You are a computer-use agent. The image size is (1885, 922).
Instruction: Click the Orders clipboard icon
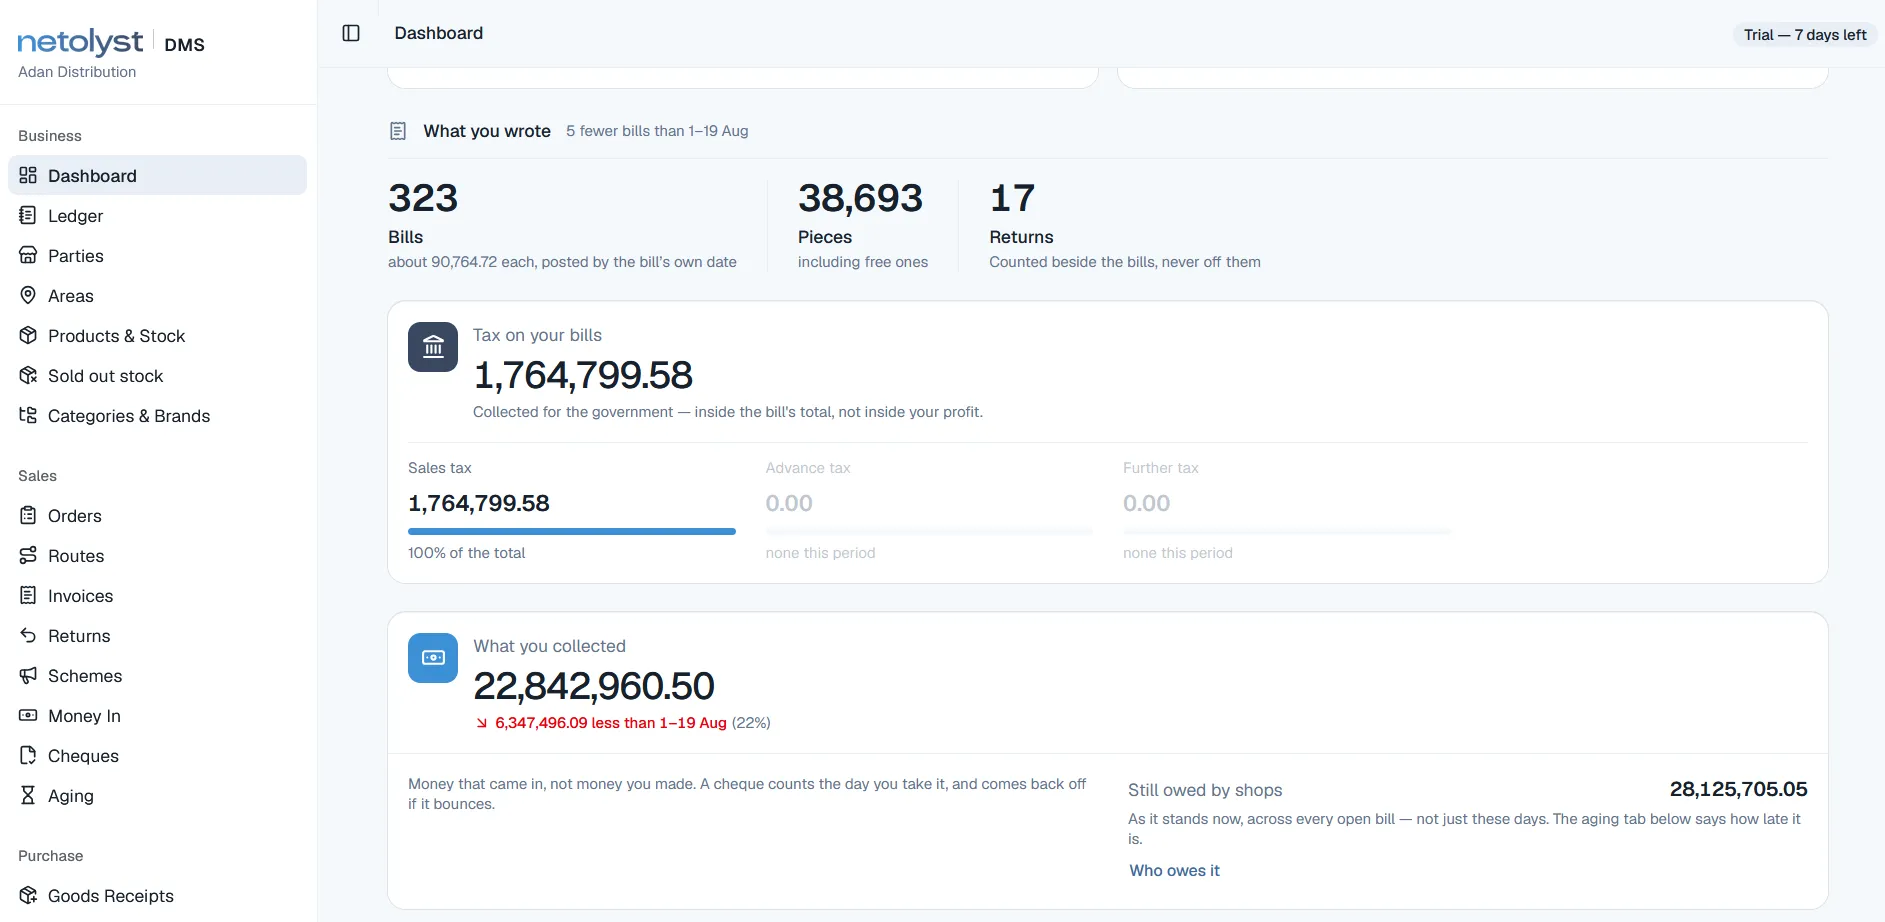point(28,515)
